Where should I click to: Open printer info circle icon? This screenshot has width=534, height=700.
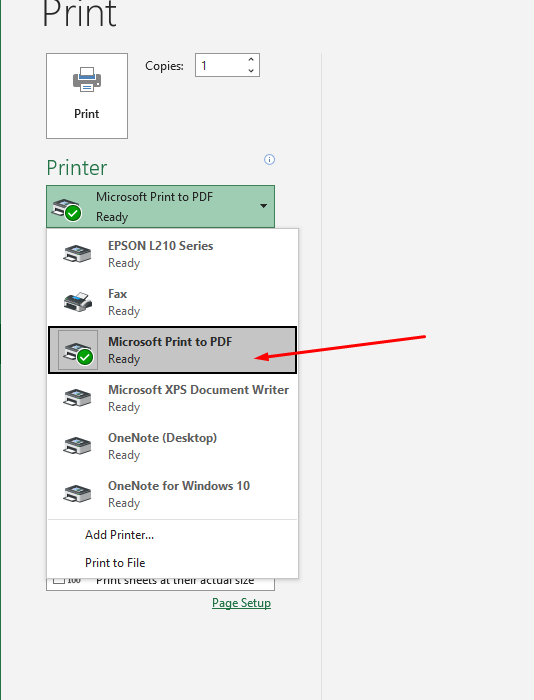pyautogui.click(x=269, y=159)
